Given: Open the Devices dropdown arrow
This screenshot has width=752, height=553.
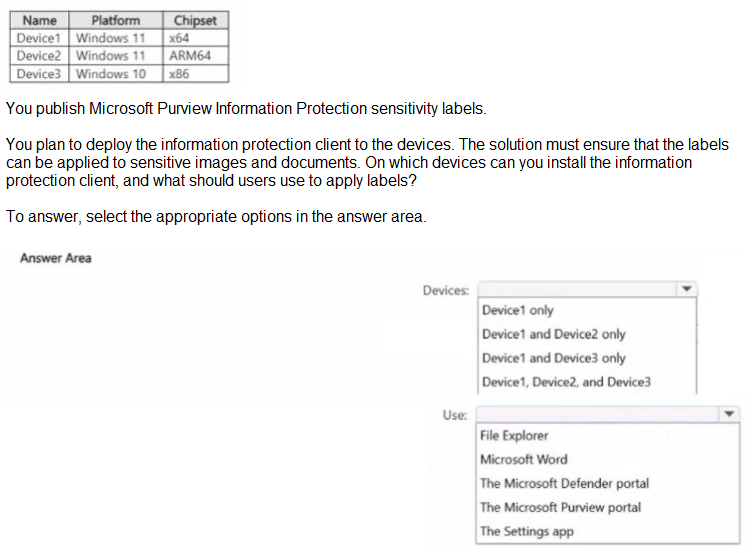Looking at the screenshot, I should pos(686,290).
